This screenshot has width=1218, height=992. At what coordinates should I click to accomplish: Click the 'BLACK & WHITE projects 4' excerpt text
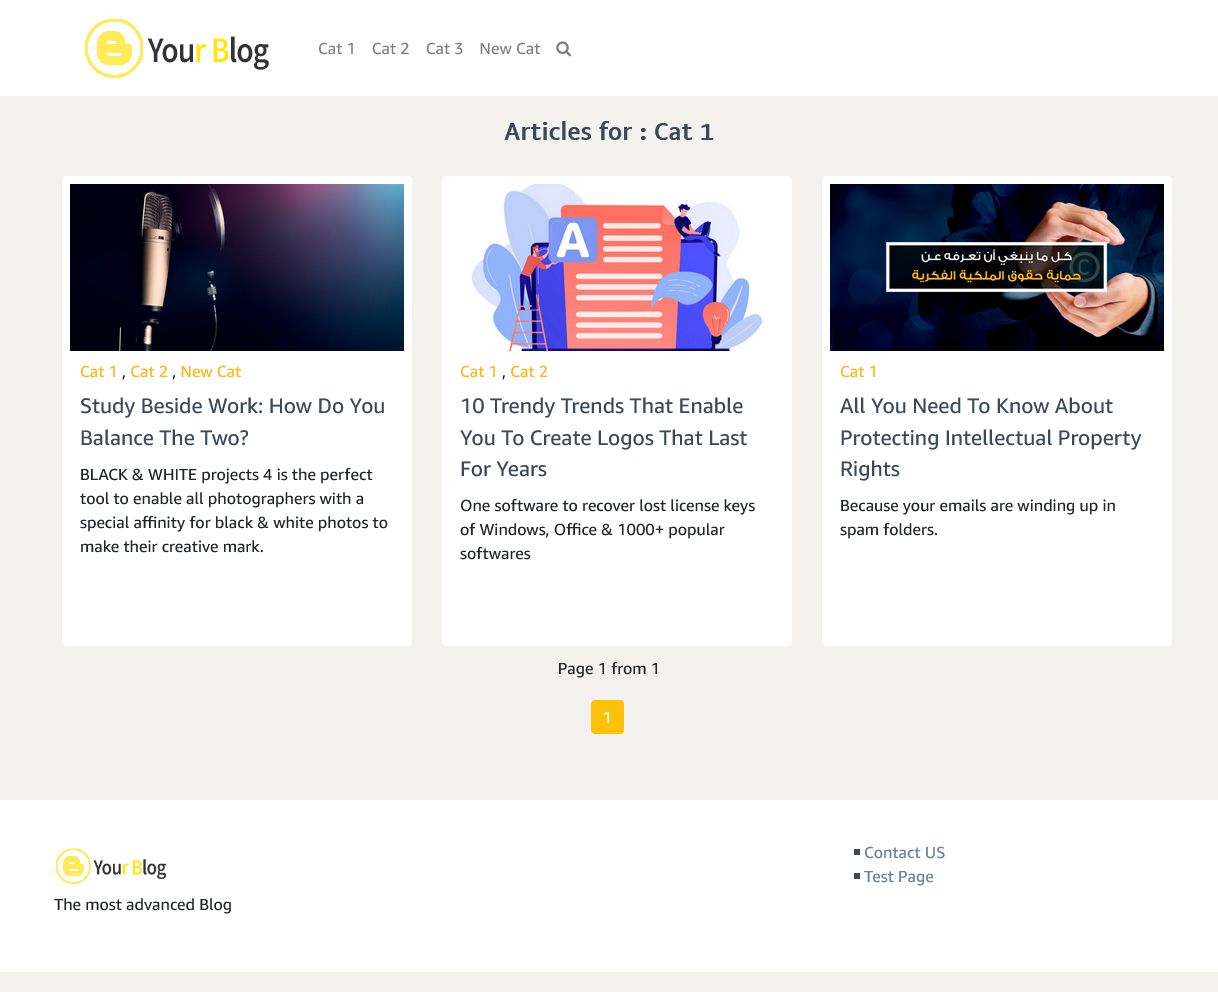point(234,511)
